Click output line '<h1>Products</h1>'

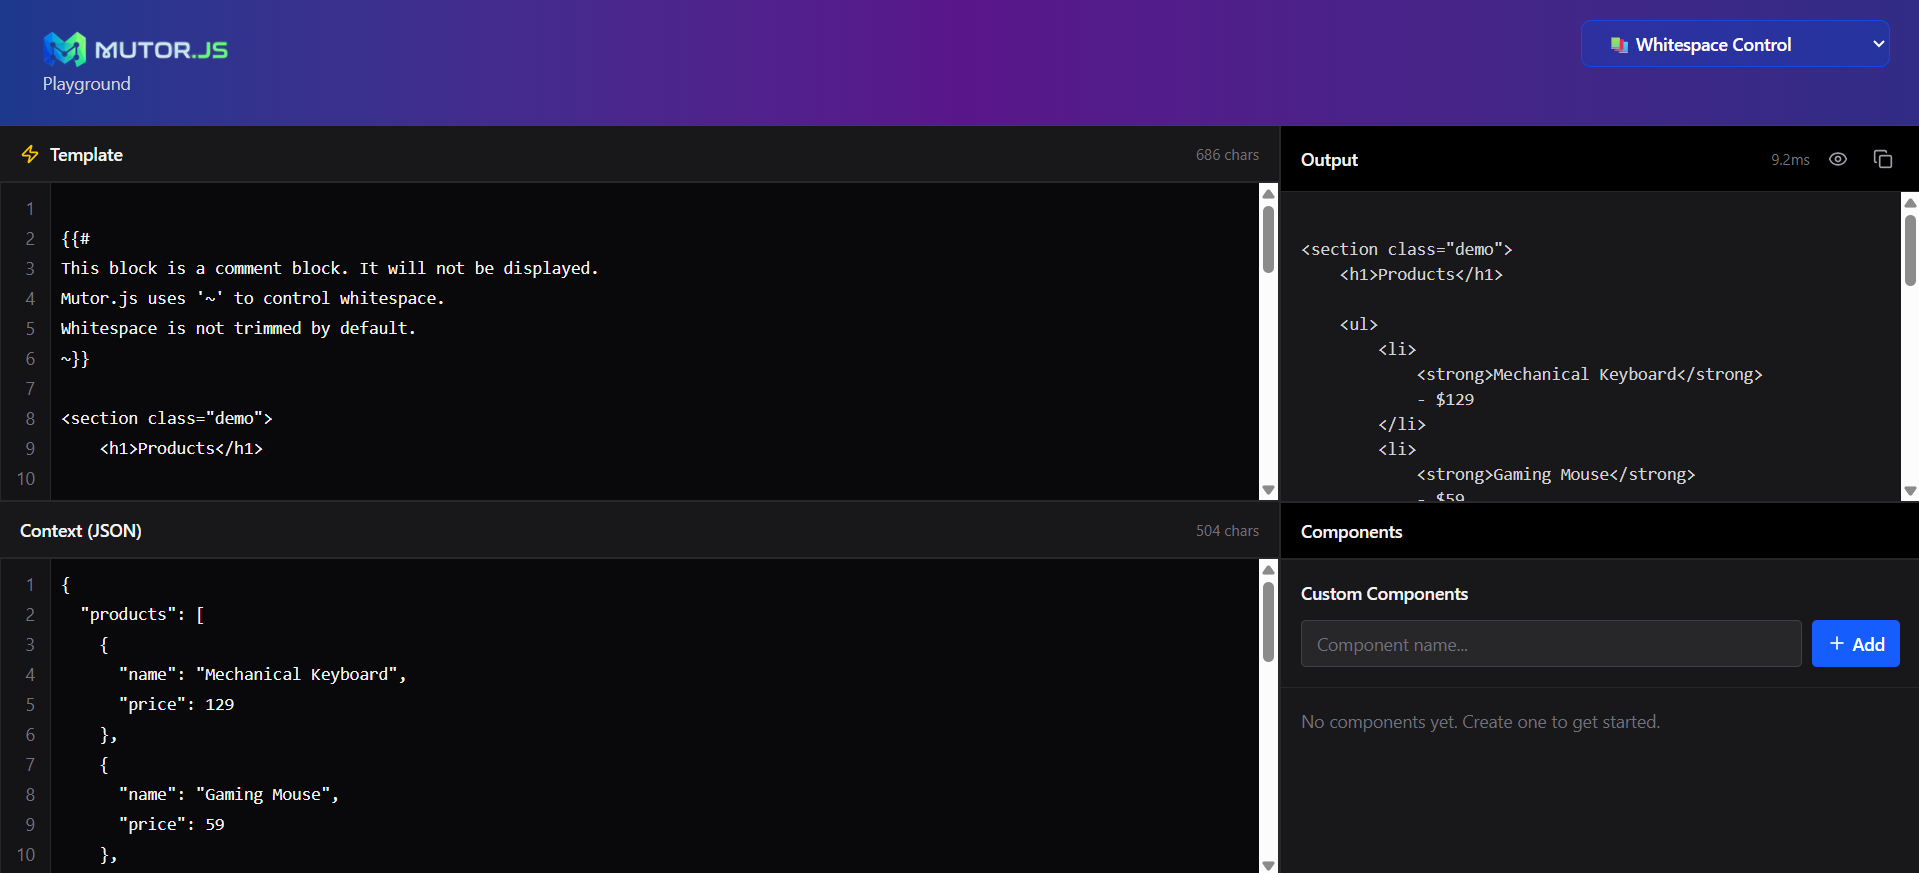click(1421, 274)
